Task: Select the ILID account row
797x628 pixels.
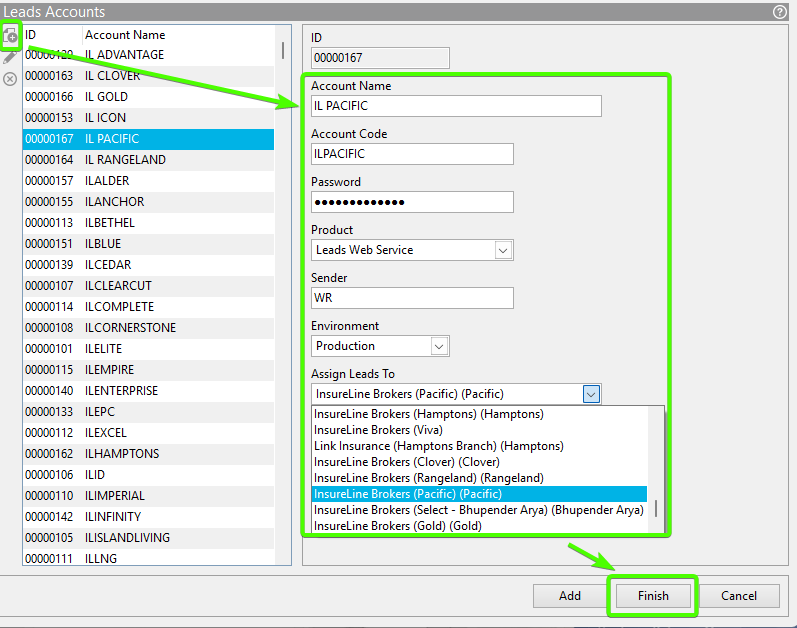Action: tap(148, 475)
